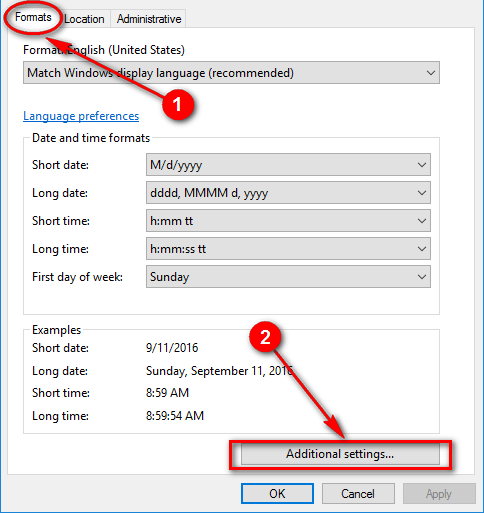
Task: Confirm with the OK button
Action: click(277, 494)
